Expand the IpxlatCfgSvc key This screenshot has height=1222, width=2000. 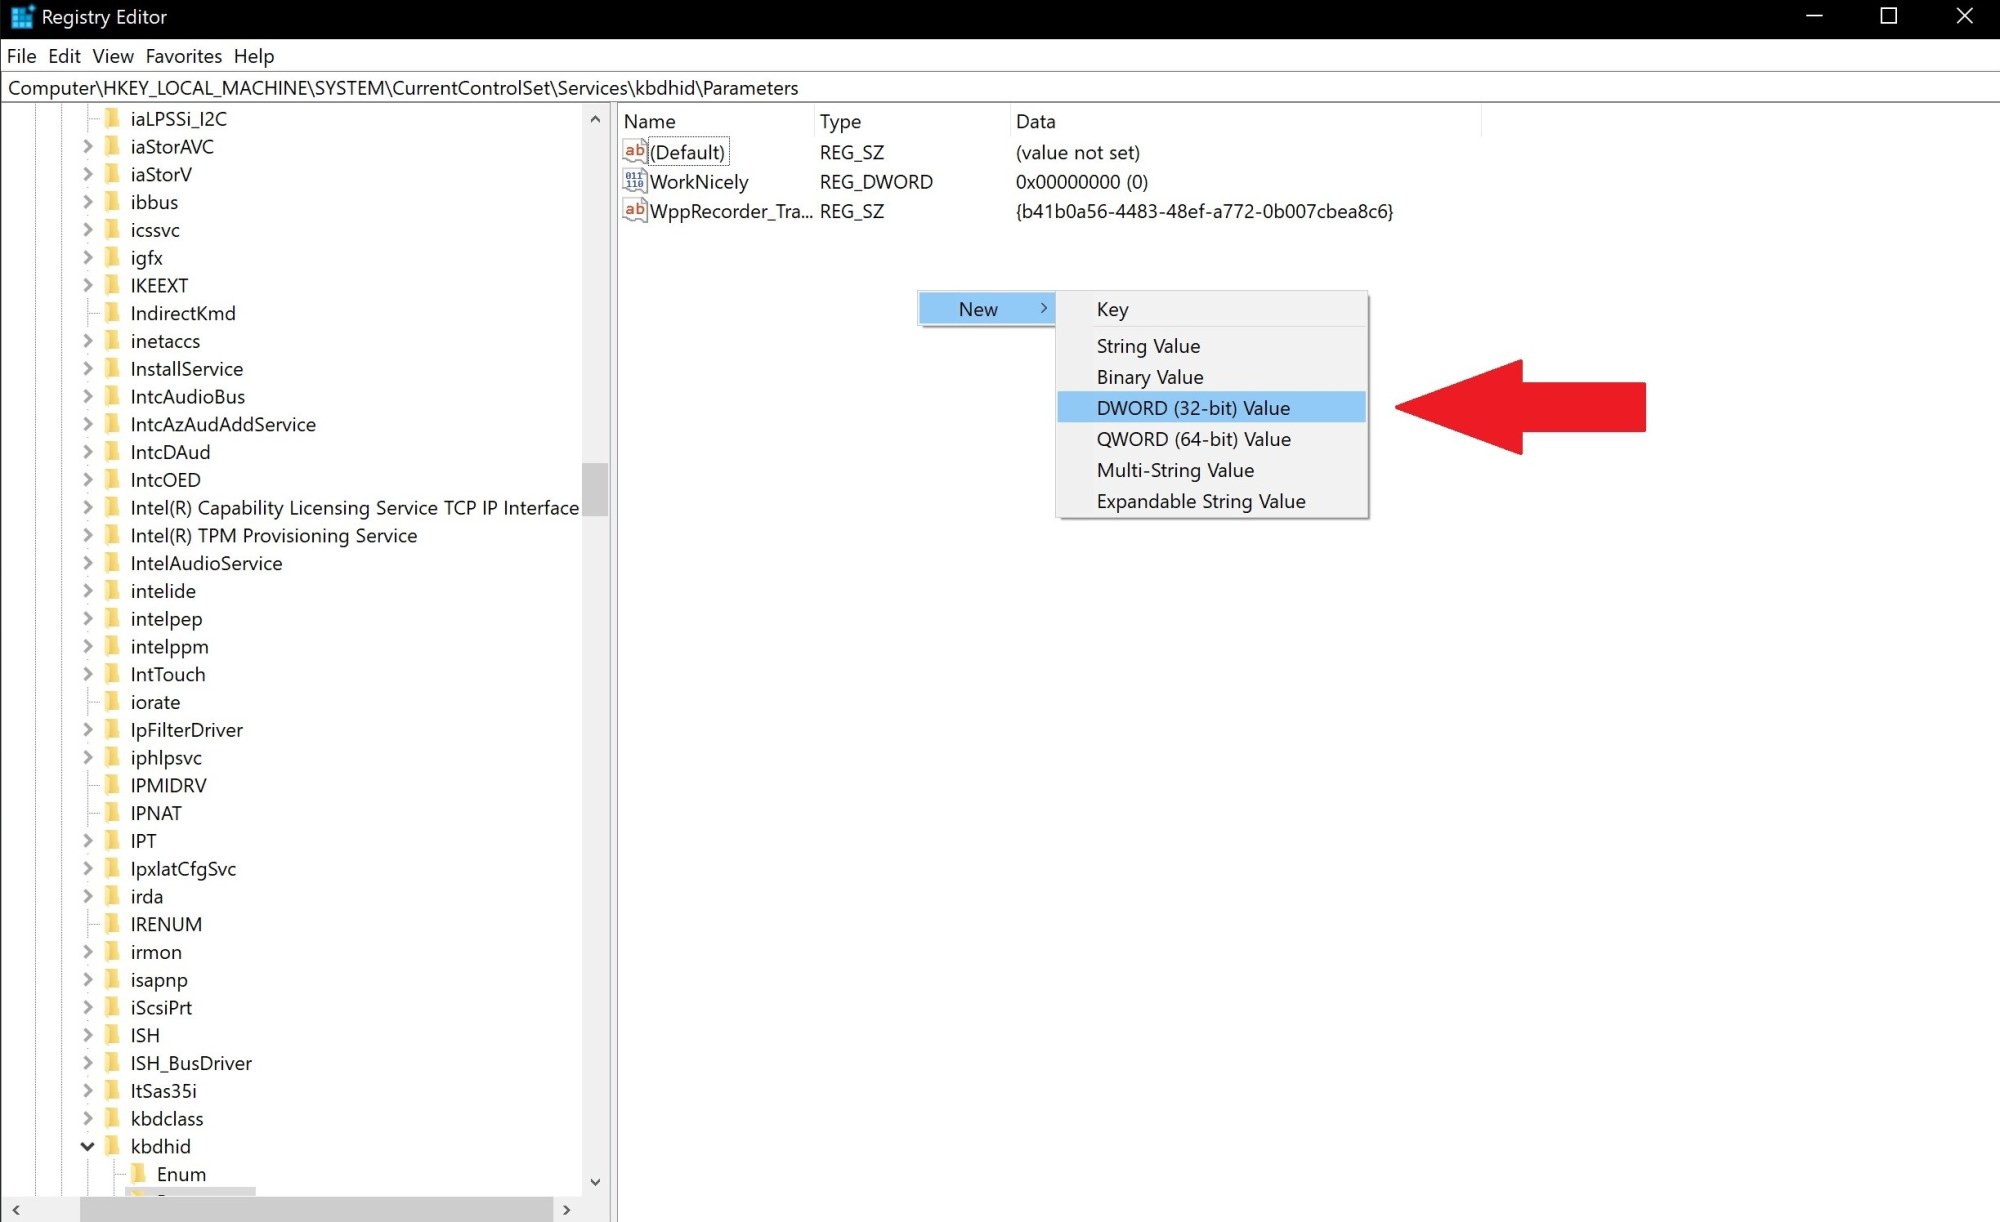[87, 868]
